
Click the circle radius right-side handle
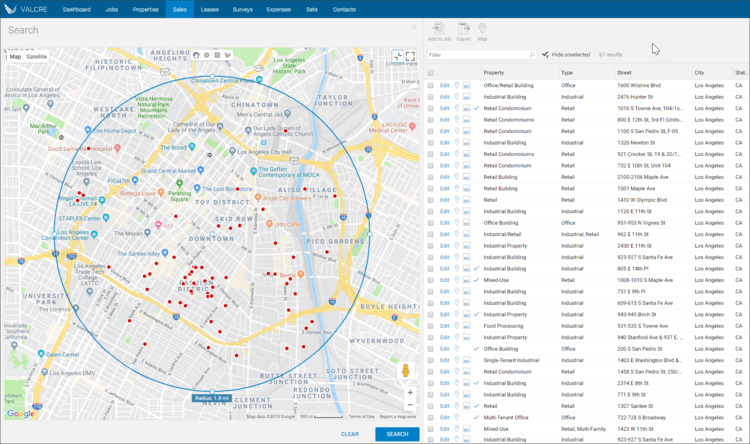(x=370, y=234)
